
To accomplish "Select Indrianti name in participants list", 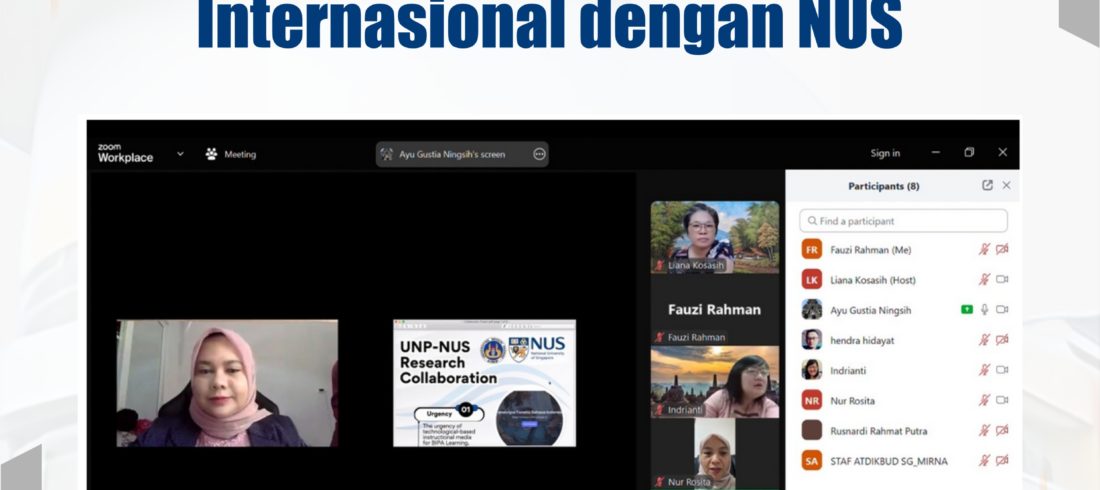I will pos(848,371).
